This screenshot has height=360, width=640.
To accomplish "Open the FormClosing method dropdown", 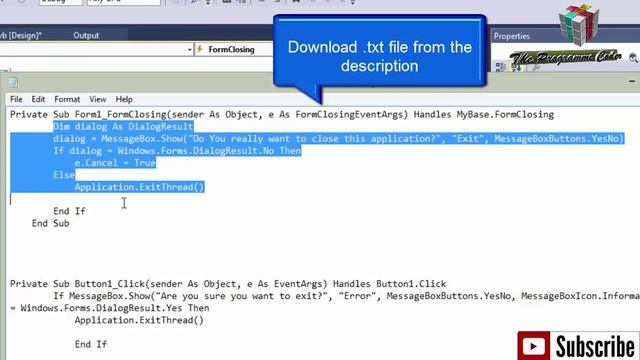I will click(x=234, y=49).
